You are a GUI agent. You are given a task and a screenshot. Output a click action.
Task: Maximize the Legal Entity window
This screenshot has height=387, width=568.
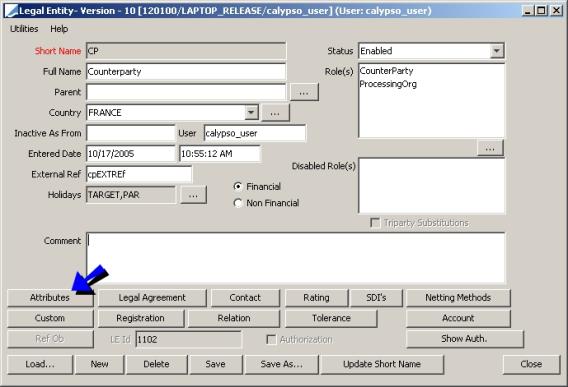(x=541, y=11)
